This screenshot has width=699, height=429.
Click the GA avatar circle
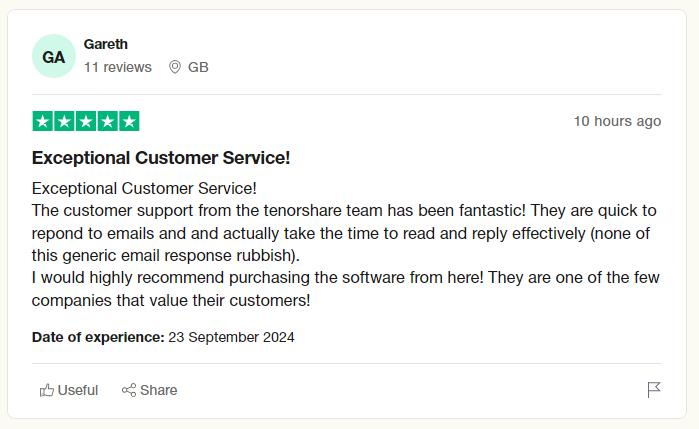tap(54, 57)
